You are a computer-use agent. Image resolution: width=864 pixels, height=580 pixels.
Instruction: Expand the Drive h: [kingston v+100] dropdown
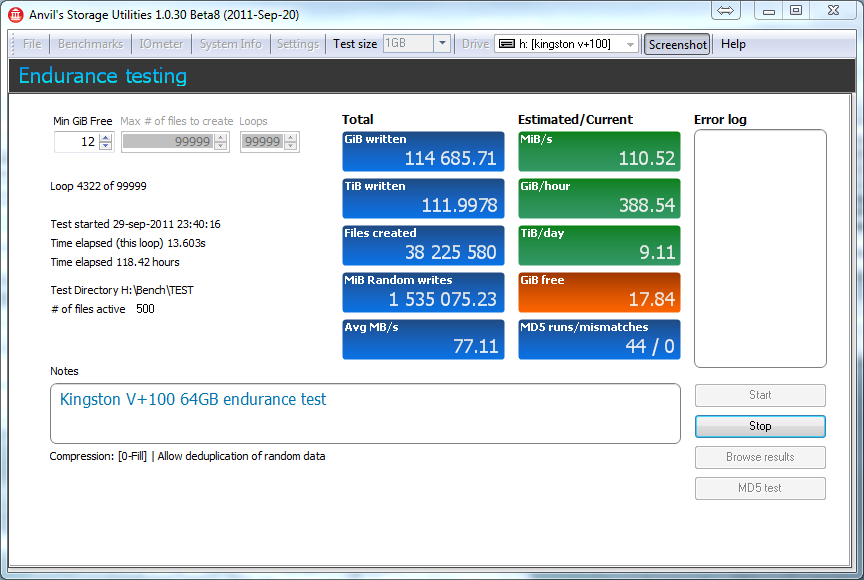[630, 44]
